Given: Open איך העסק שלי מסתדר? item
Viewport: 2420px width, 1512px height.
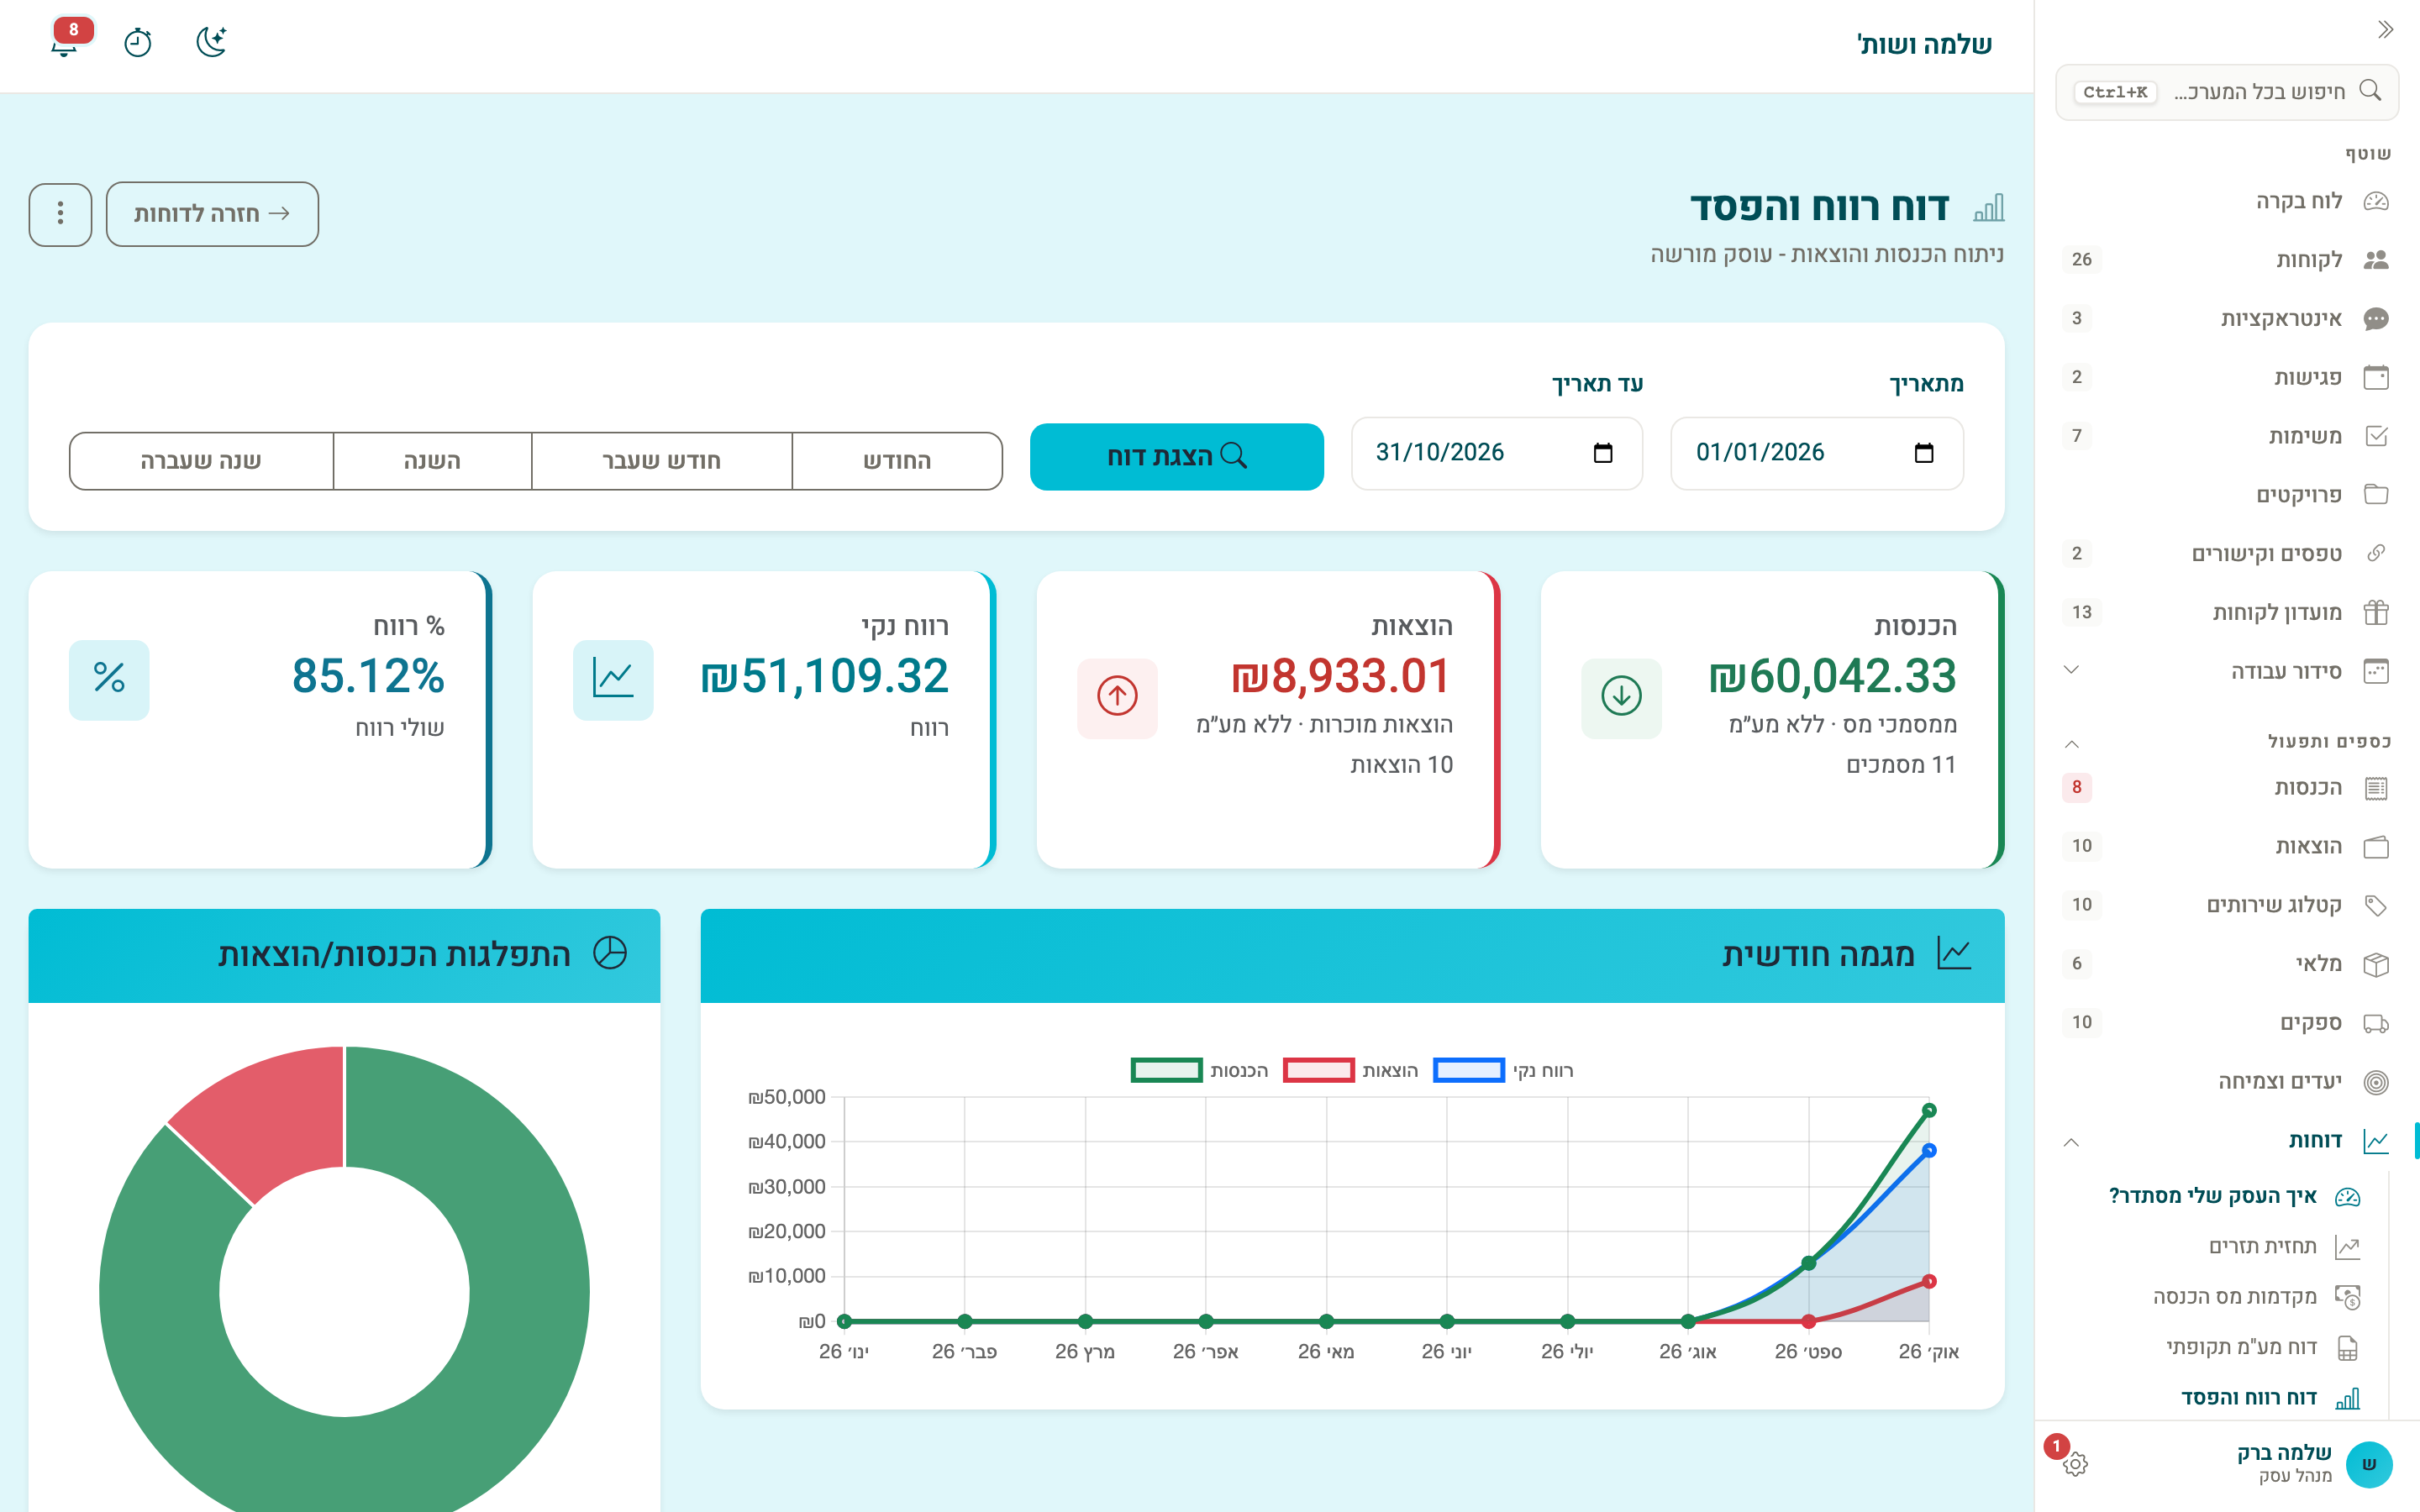Looking at the screenshot, I should point(2234,1196).
